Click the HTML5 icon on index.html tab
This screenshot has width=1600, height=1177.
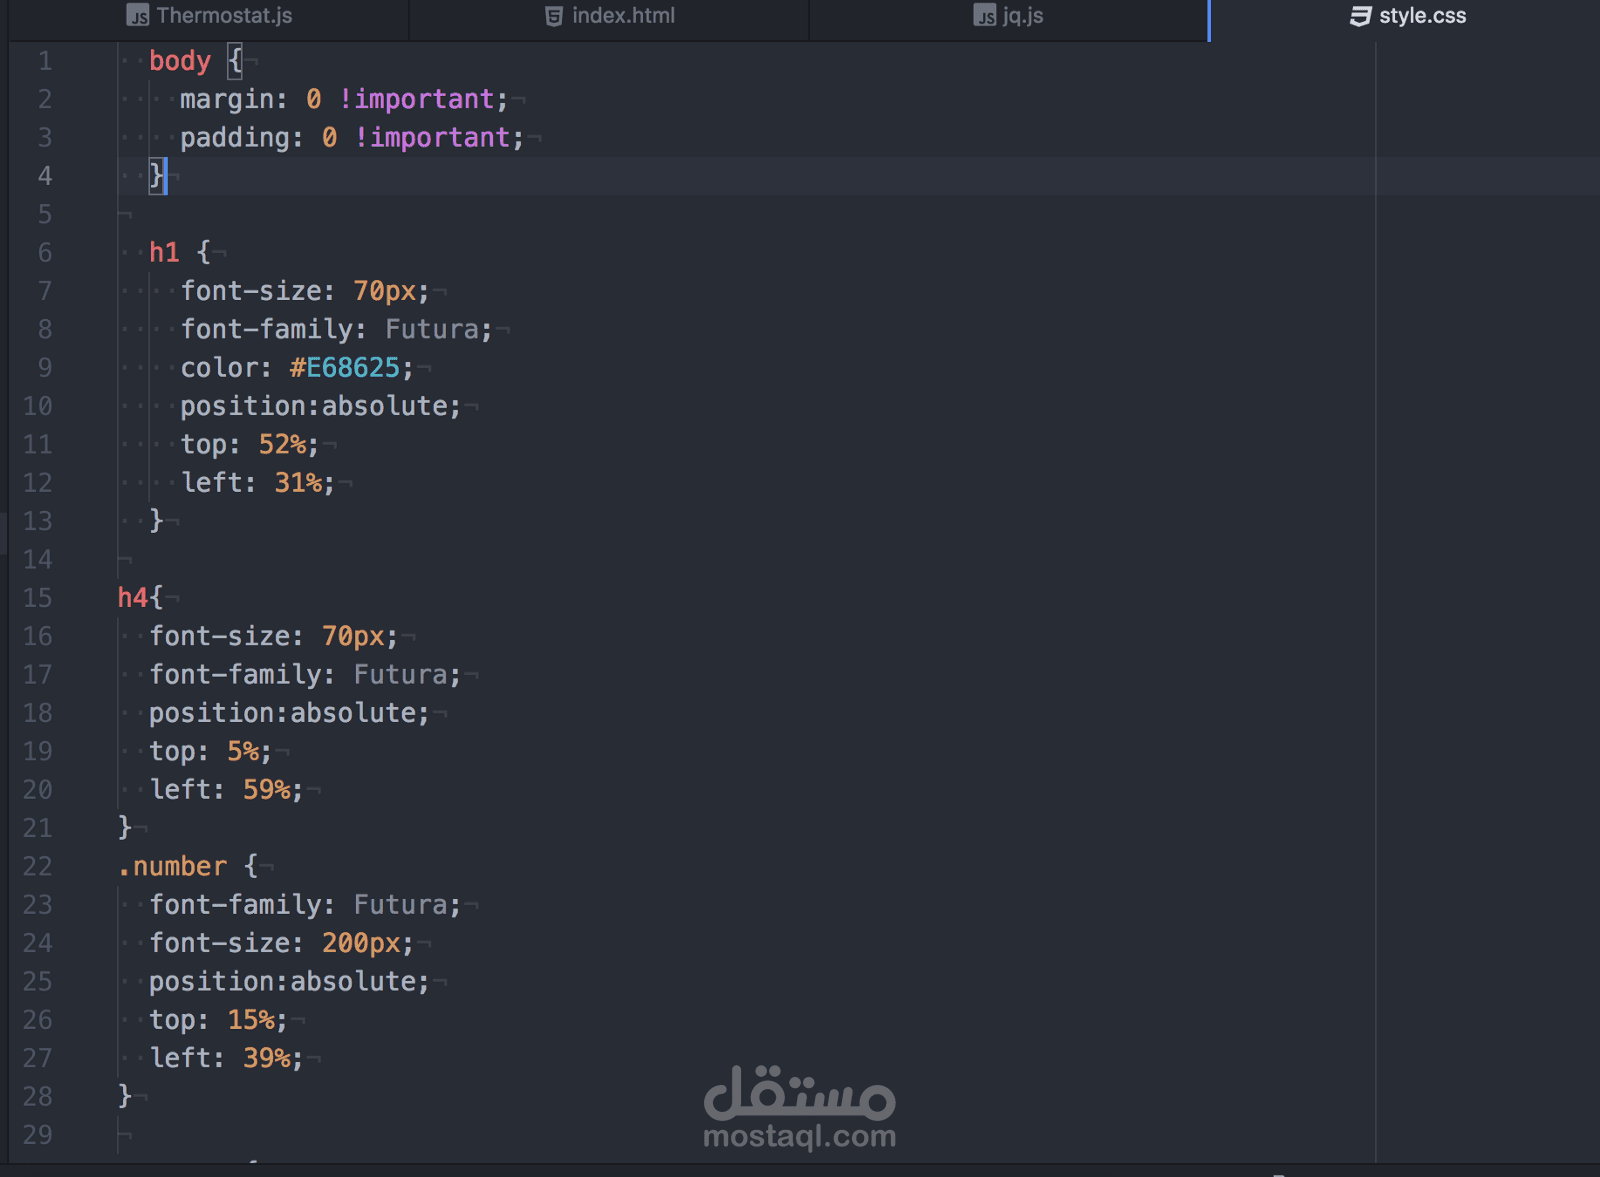(x=554, y=16)
